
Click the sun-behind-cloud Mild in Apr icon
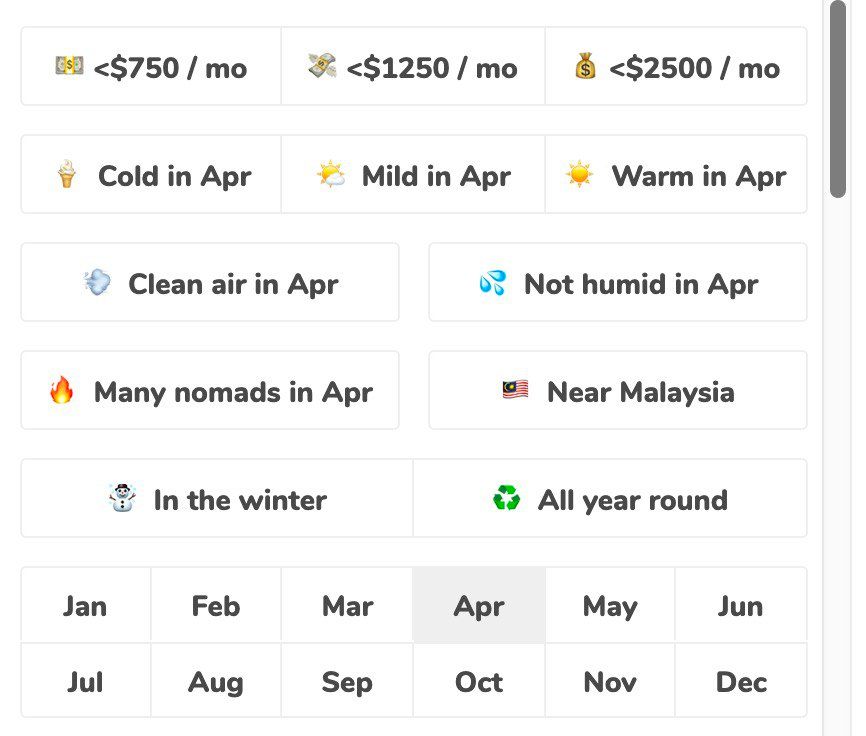click(x=331, y=176)
